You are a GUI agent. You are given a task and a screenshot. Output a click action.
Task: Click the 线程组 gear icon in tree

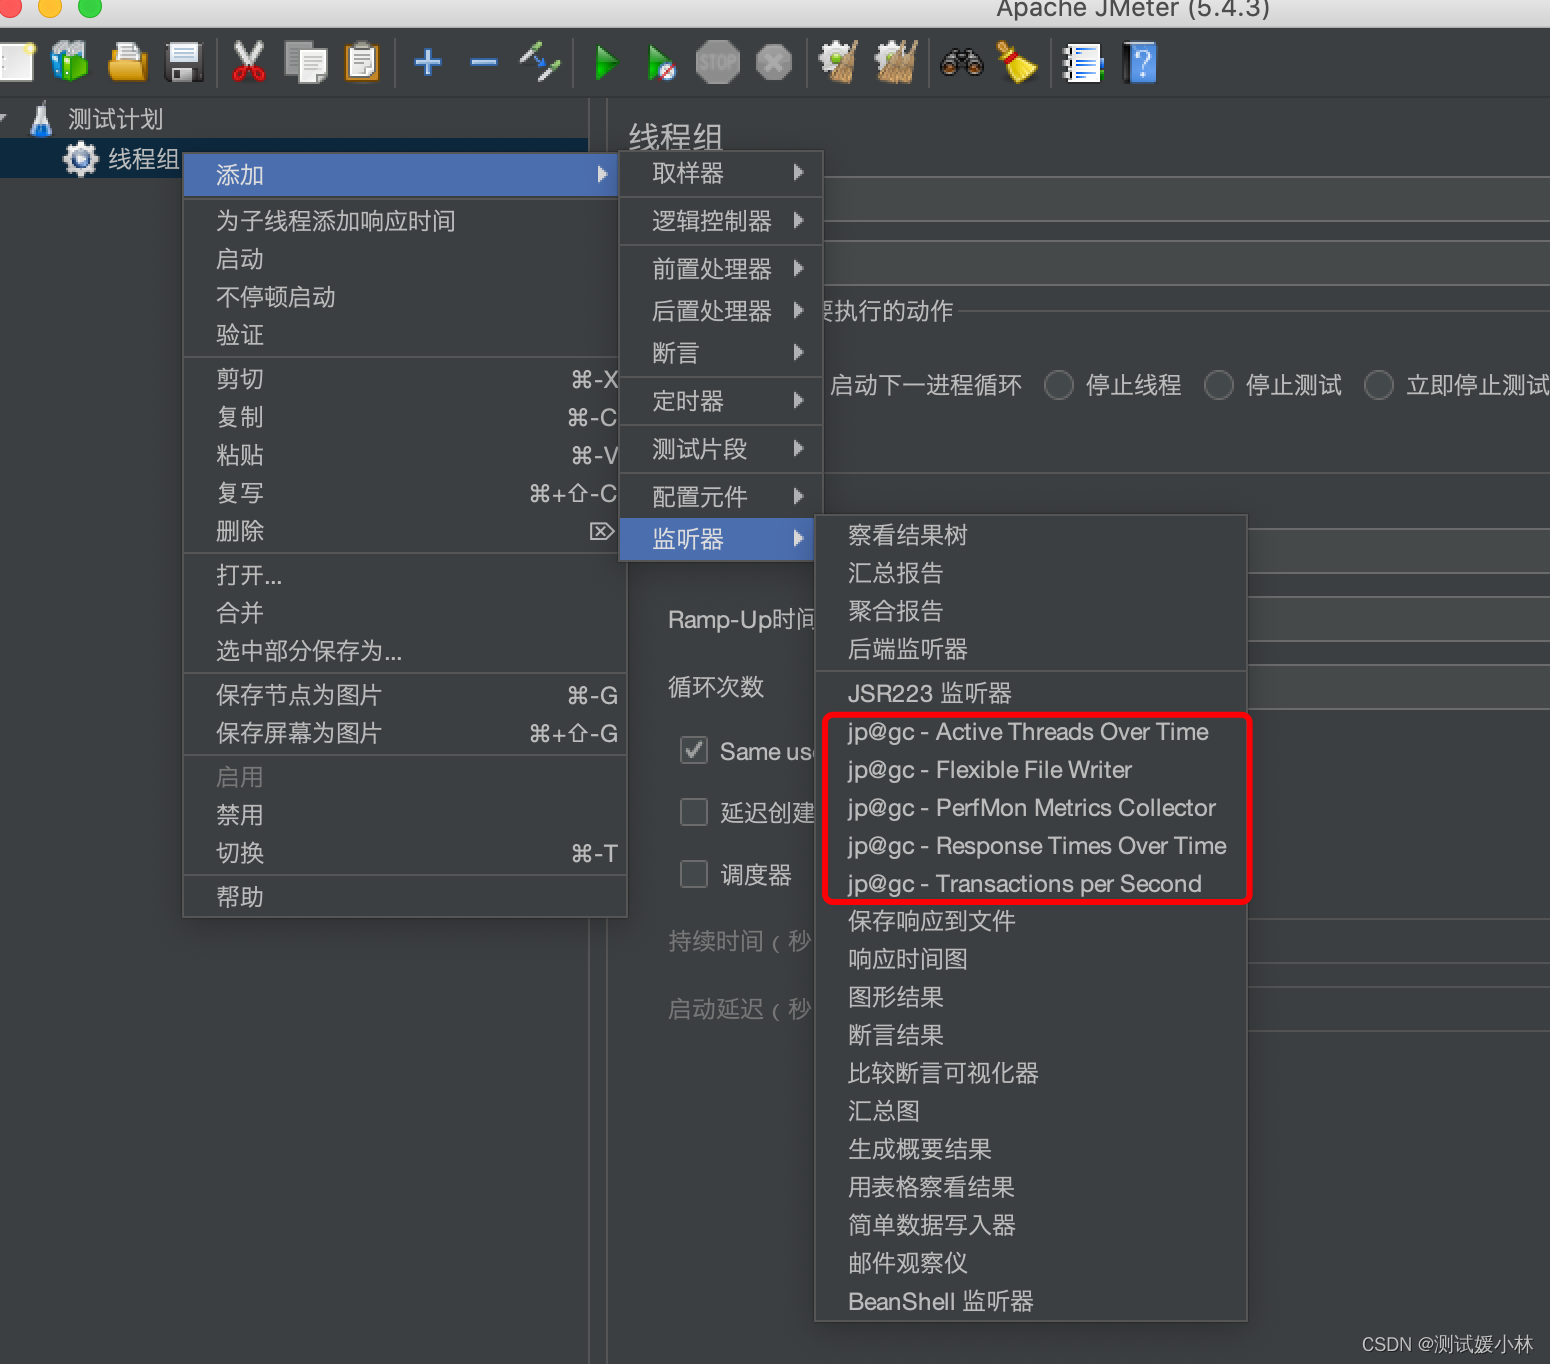[80, 159]
